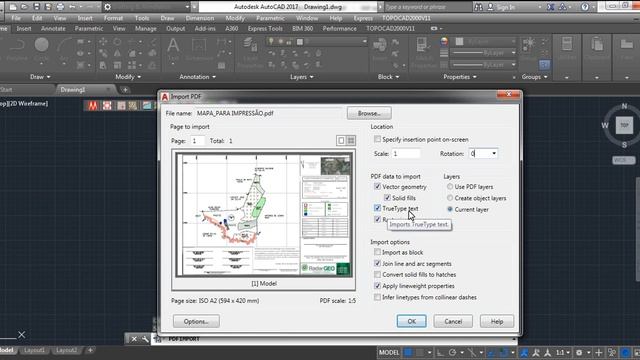Viewport: 640px width, 360px height.
Task: Click the help question mark icon
Action: pyautogui.click(x=585, y=7)
